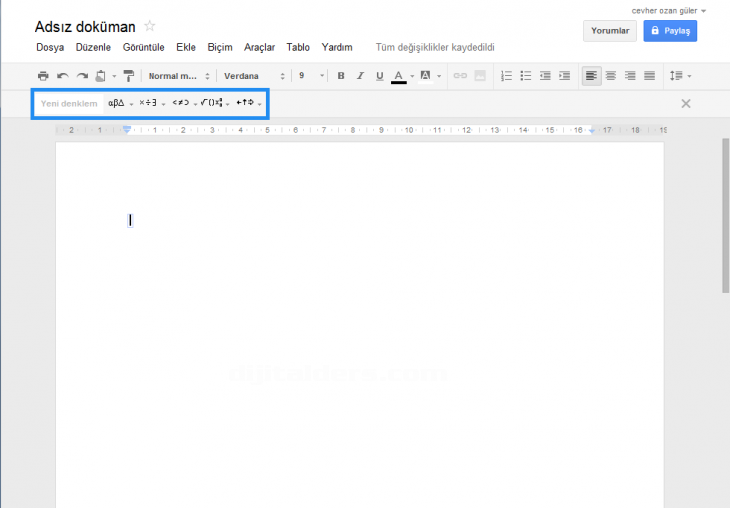The image size is (730, 508).
Task: Expand highlight color dropdown arrow
Action: 439,76
